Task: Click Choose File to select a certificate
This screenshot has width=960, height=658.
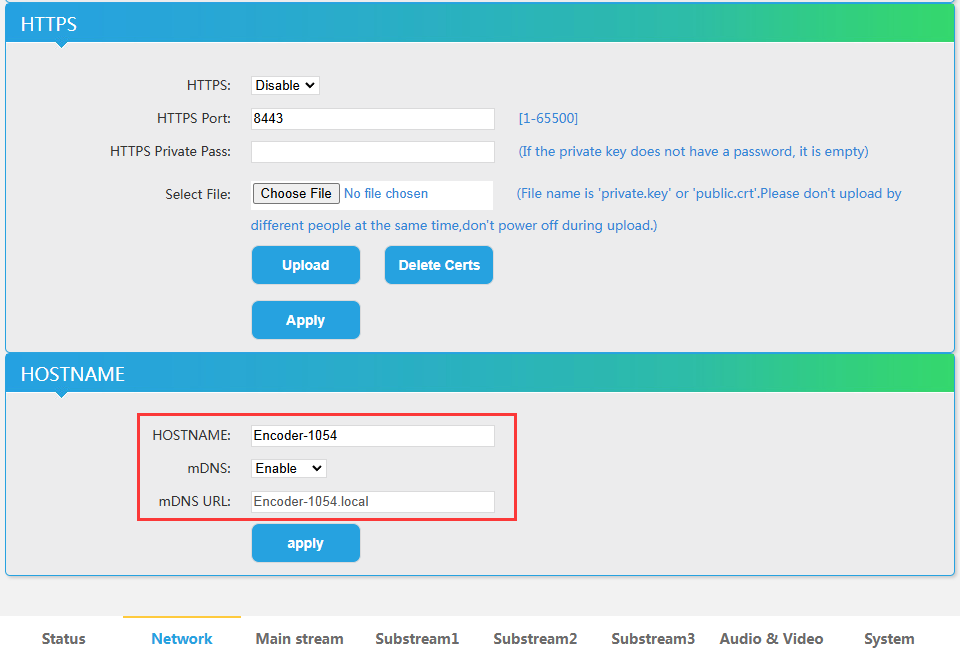Action: click(295, 193)
